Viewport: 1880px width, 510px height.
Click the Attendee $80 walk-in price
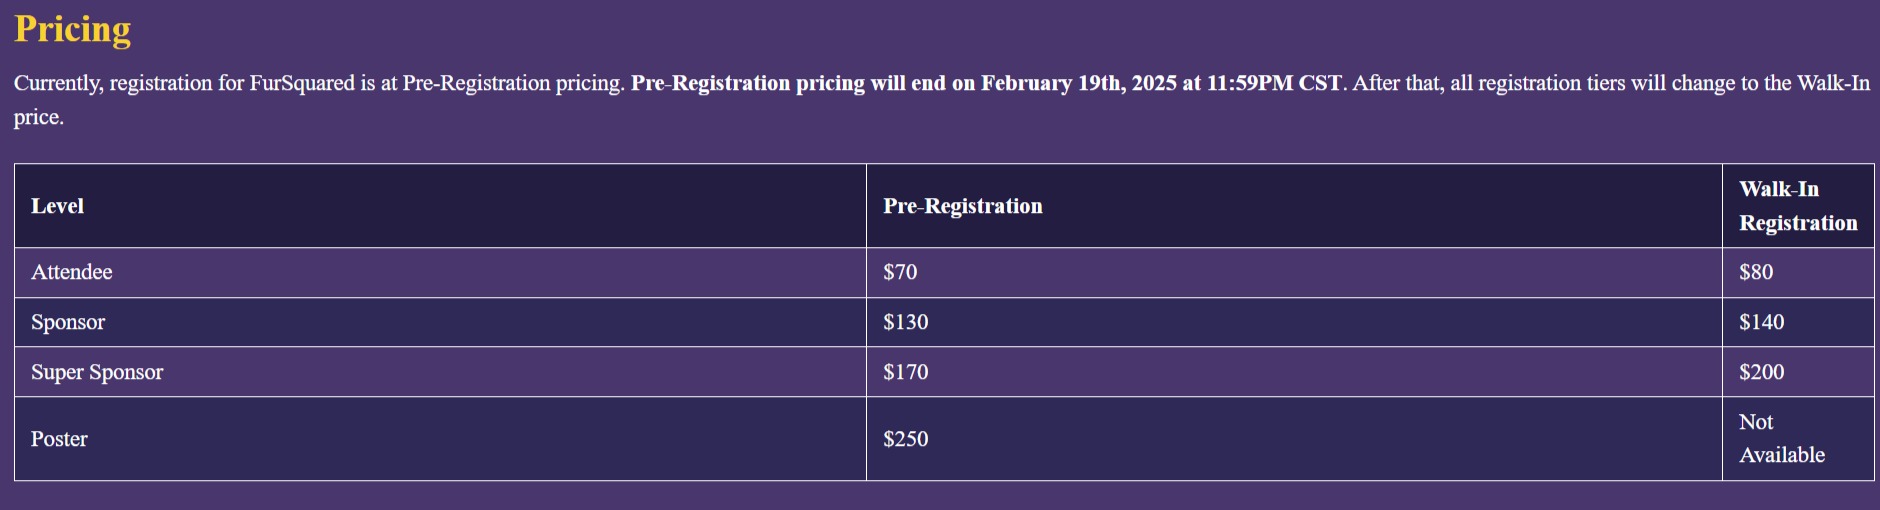1756,272
